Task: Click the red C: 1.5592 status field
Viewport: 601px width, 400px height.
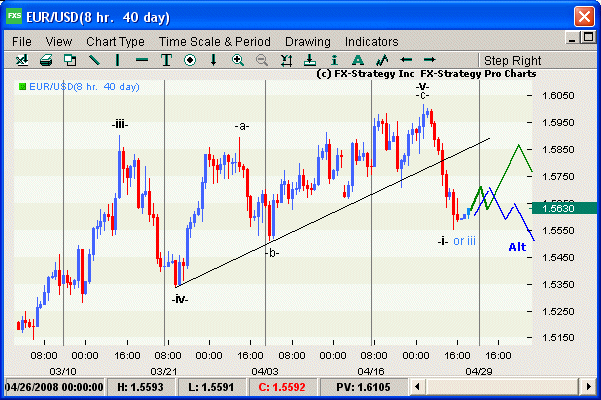Action: tap(282, 387)
